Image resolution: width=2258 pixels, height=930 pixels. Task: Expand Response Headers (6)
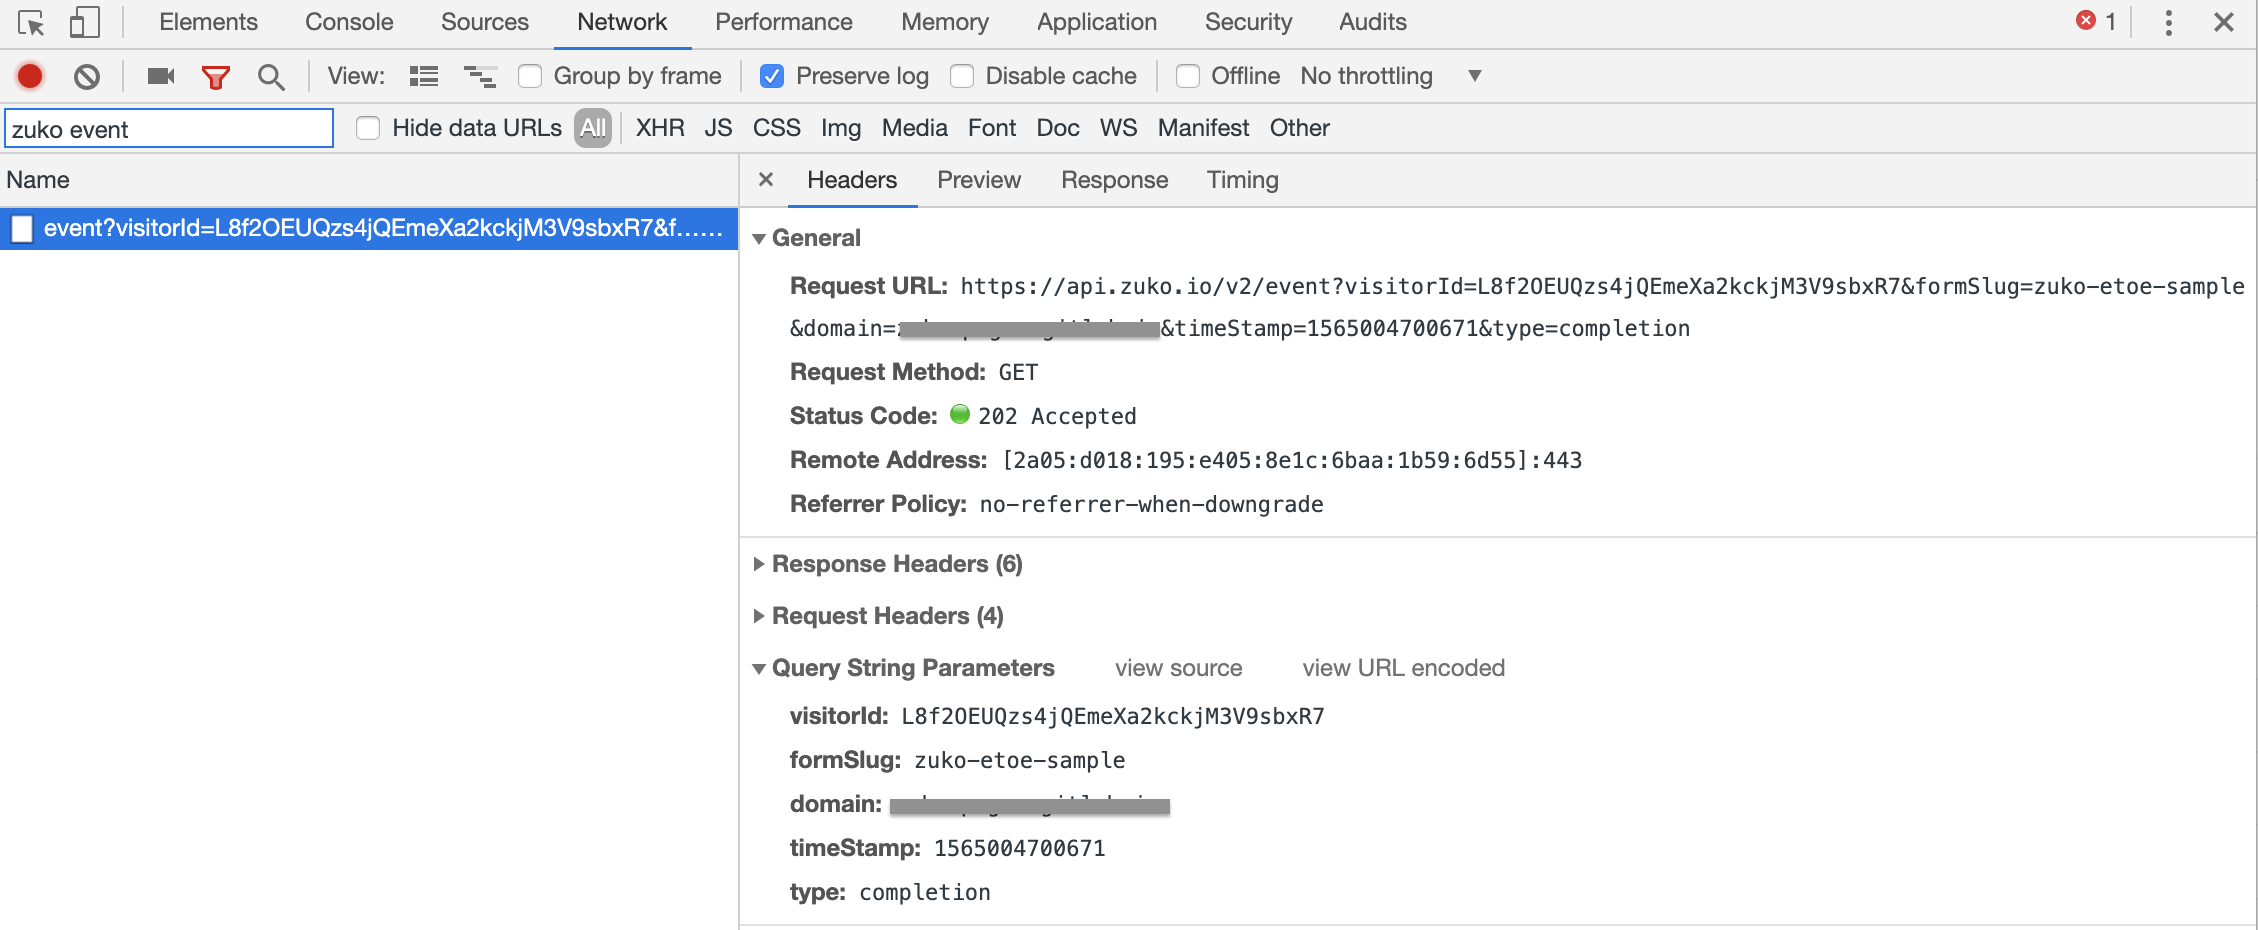[x=759, y=564]
